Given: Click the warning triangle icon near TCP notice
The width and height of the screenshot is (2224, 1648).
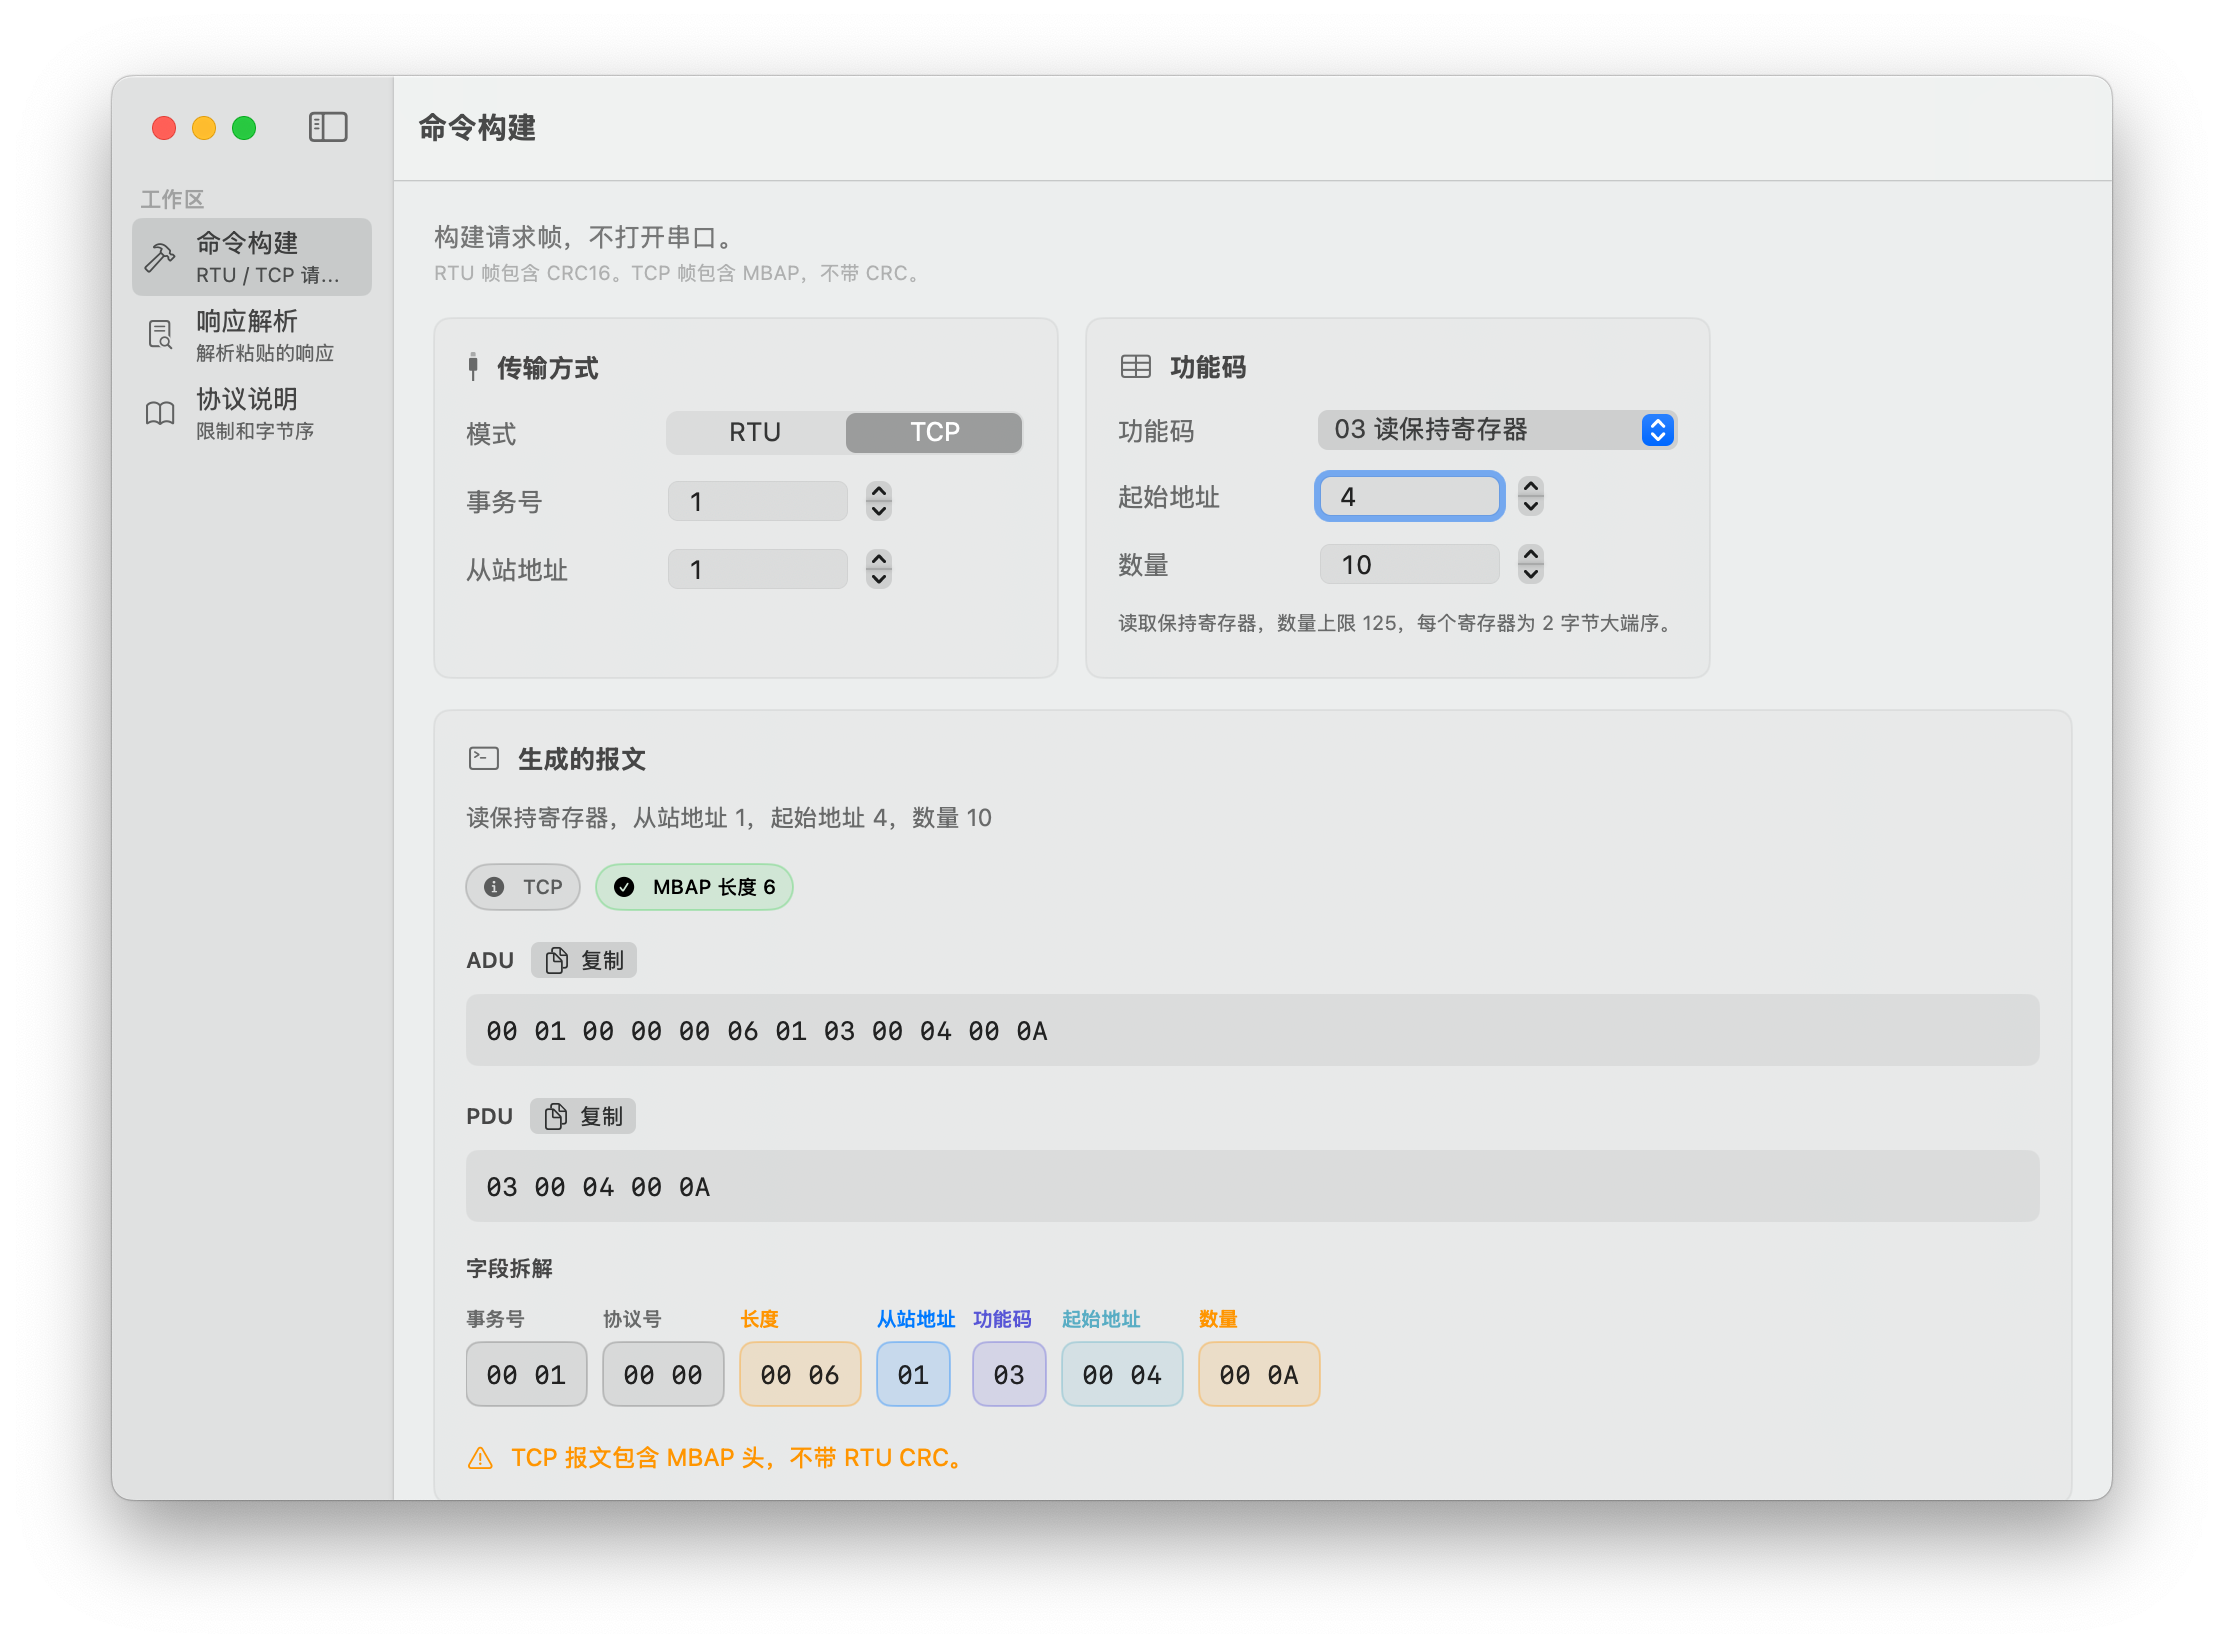Looking at the screenshot, I should tap(480, 1458).
